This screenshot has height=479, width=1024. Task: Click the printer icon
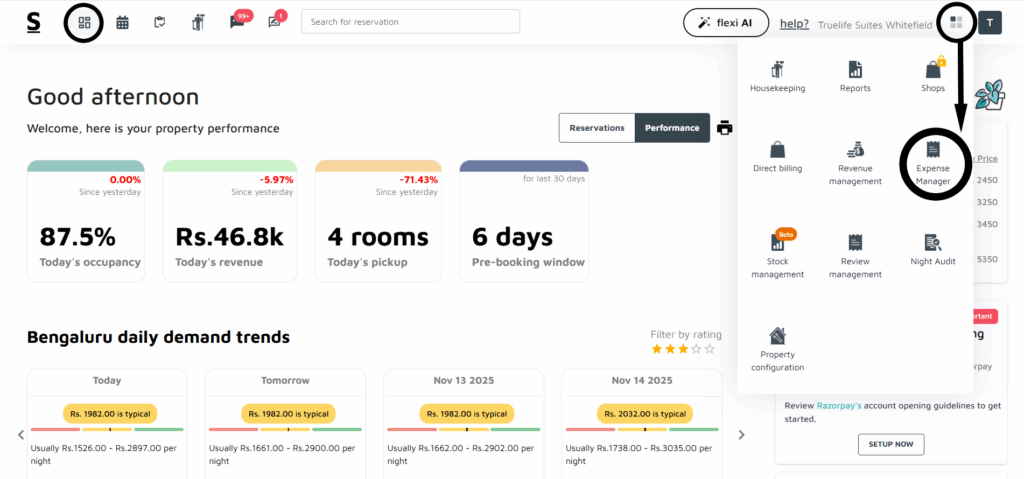tap(725, 128)
